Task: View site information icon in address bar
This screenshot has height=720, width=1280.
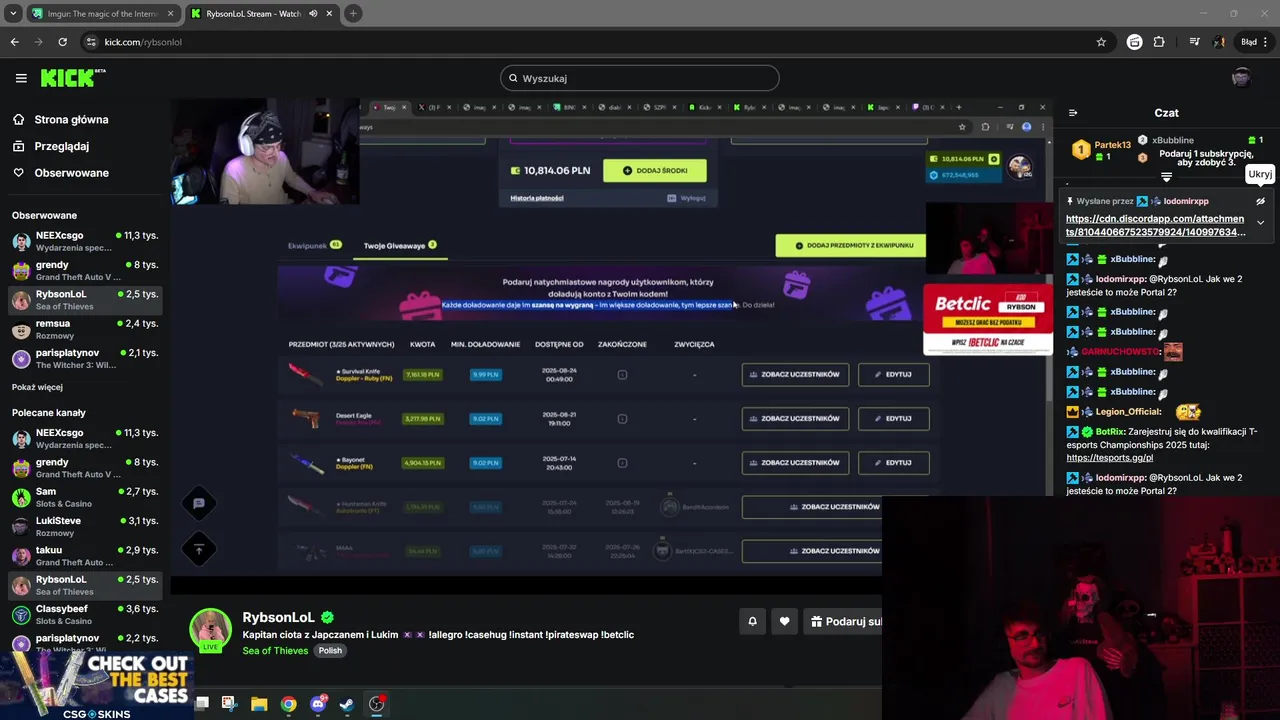Action: tap(91, 42)
